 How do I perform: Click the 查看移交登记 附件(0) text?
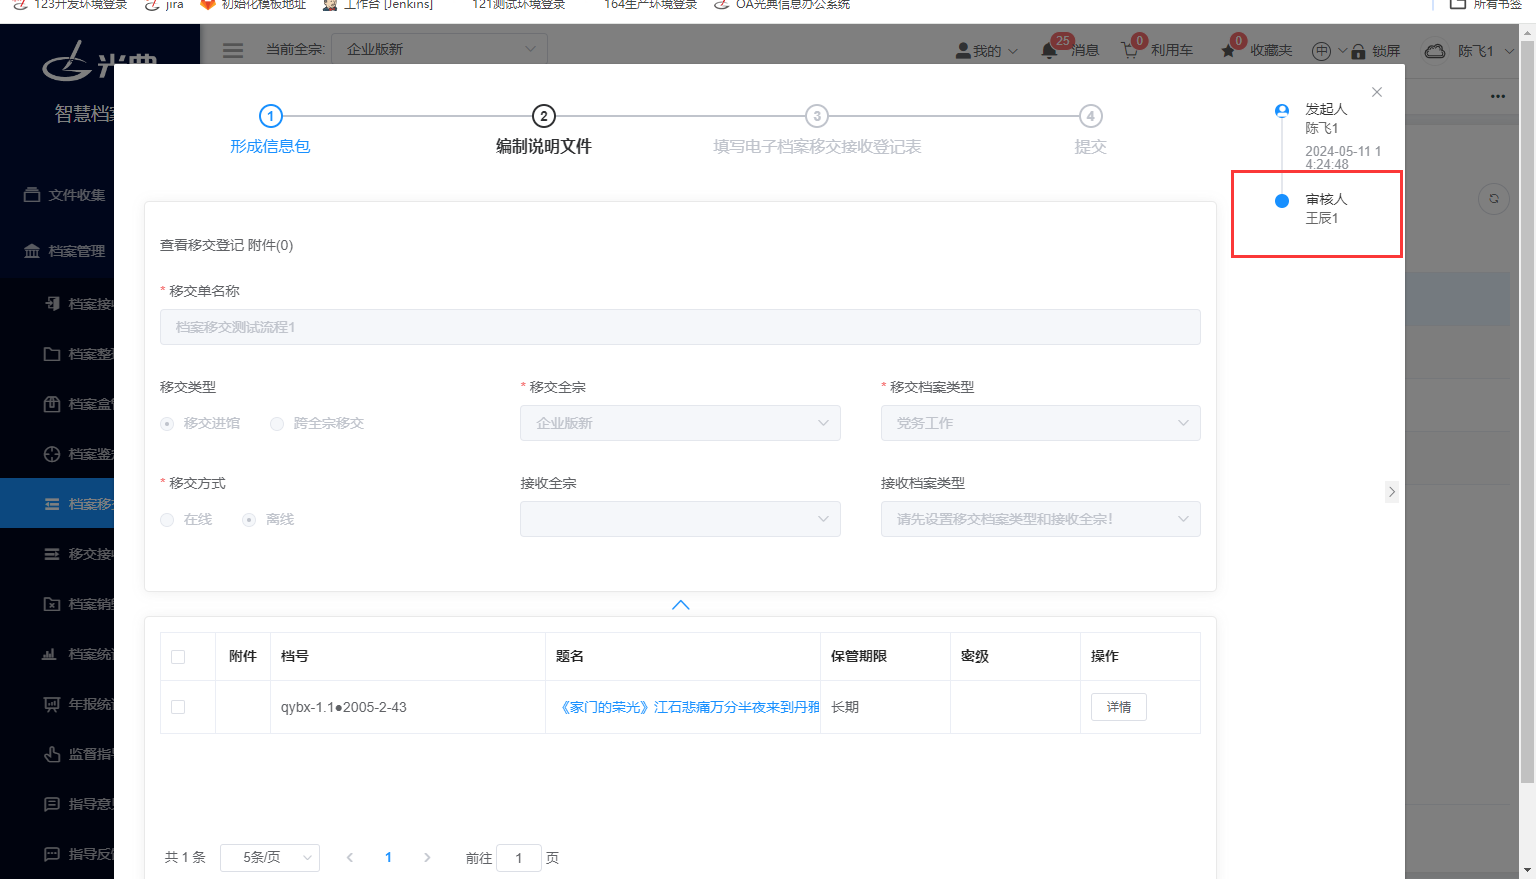226,245
